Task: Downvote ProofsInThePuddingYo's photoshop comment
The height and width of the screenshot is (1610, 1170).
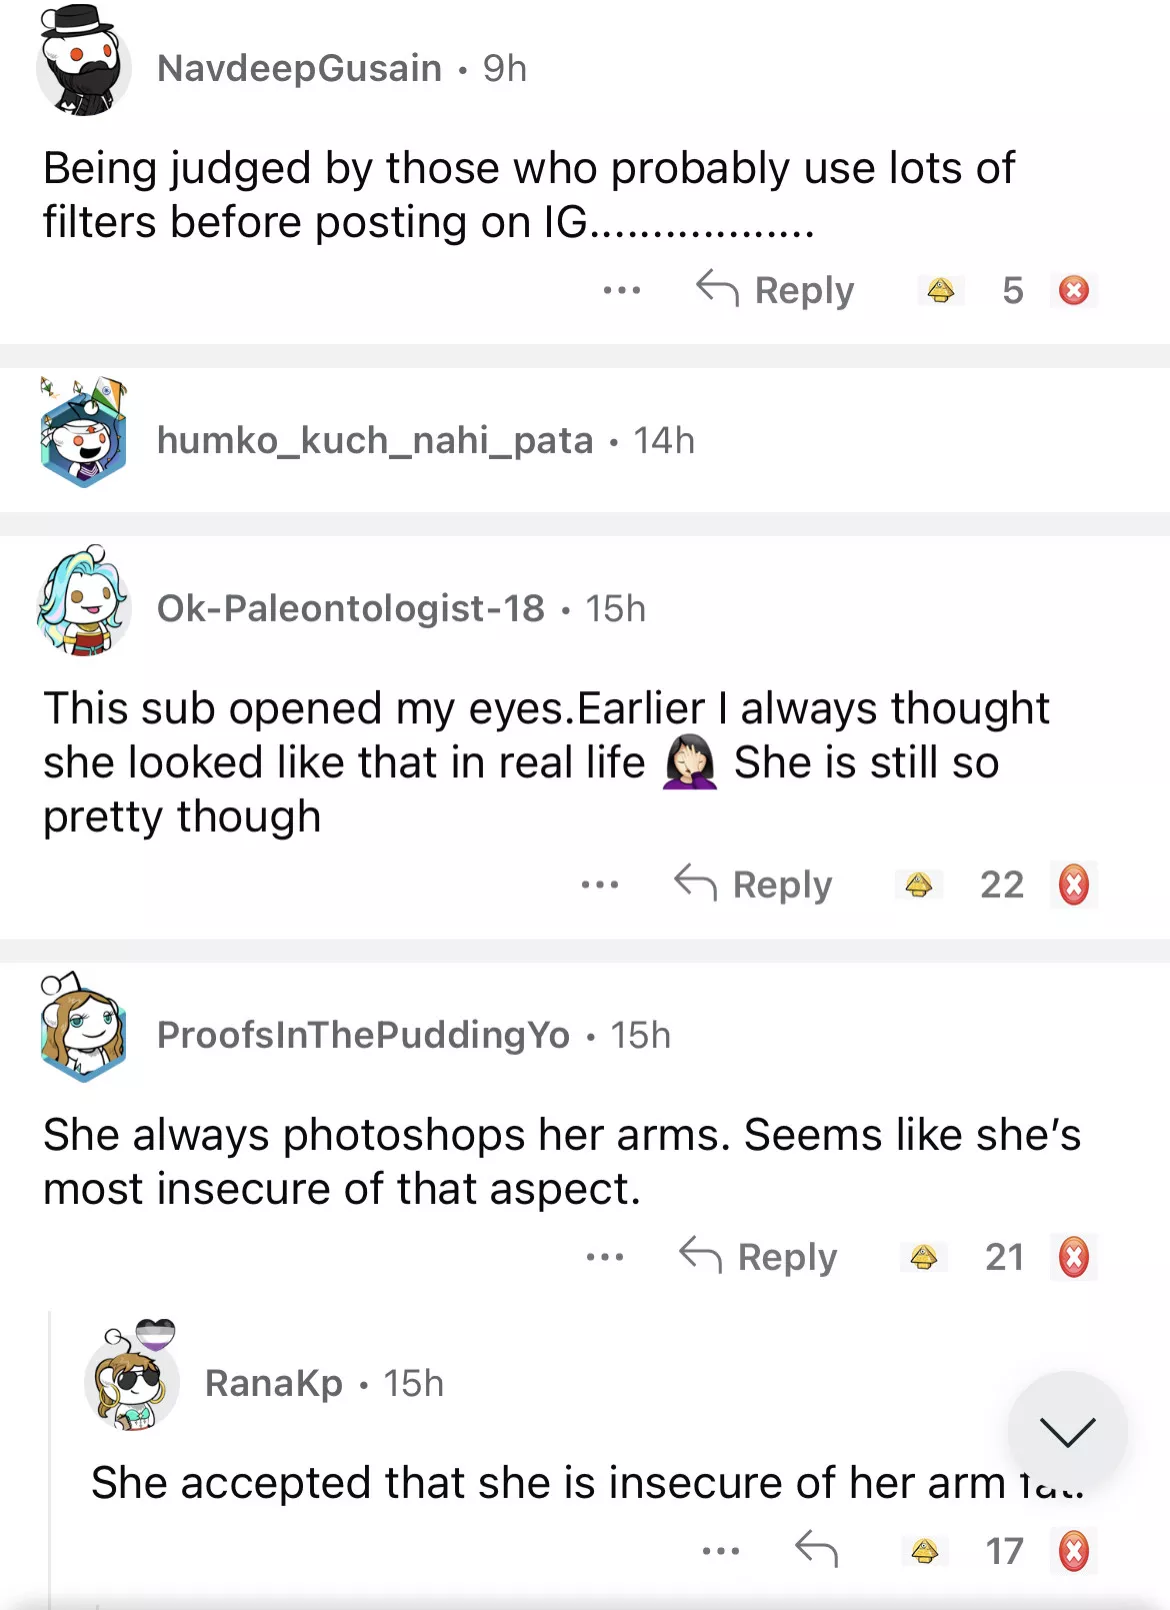Action: coord(1074,1257)
